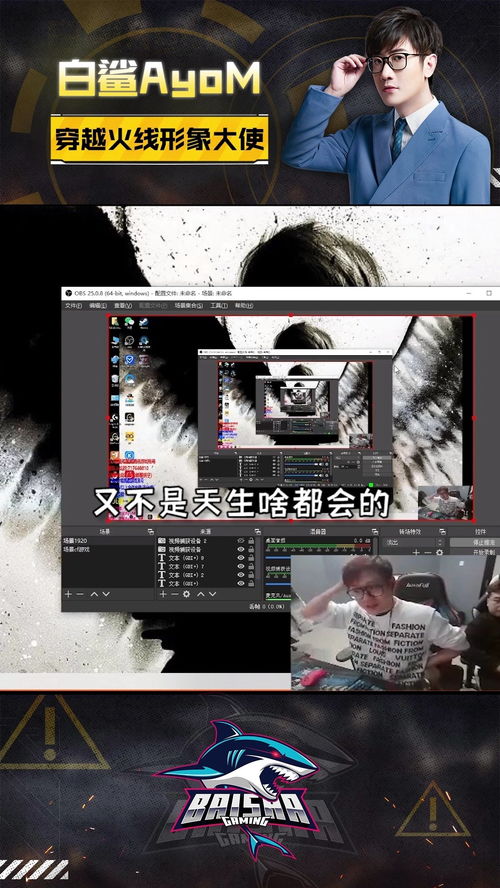Image resolution: width=500 pixels, height=888 pixels.
Task: Open the 查看(V) menu
Action: [x=122, y=305]
